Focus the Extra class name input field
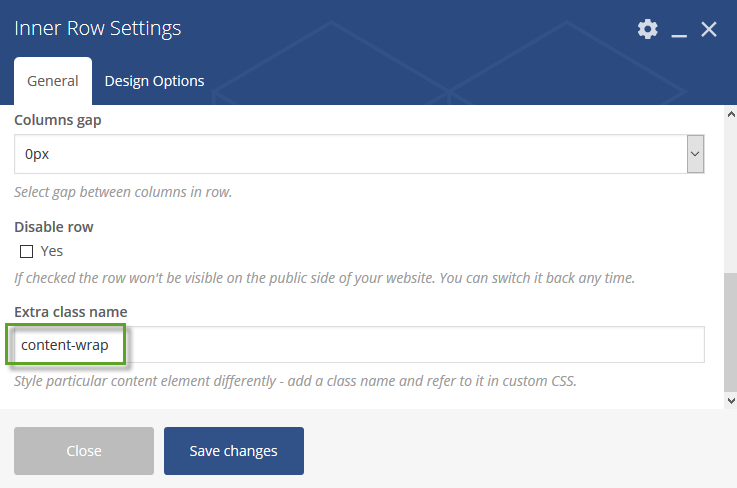Image resolution: width=737 pixels, height=488 pixels. [x=359, y=345]
